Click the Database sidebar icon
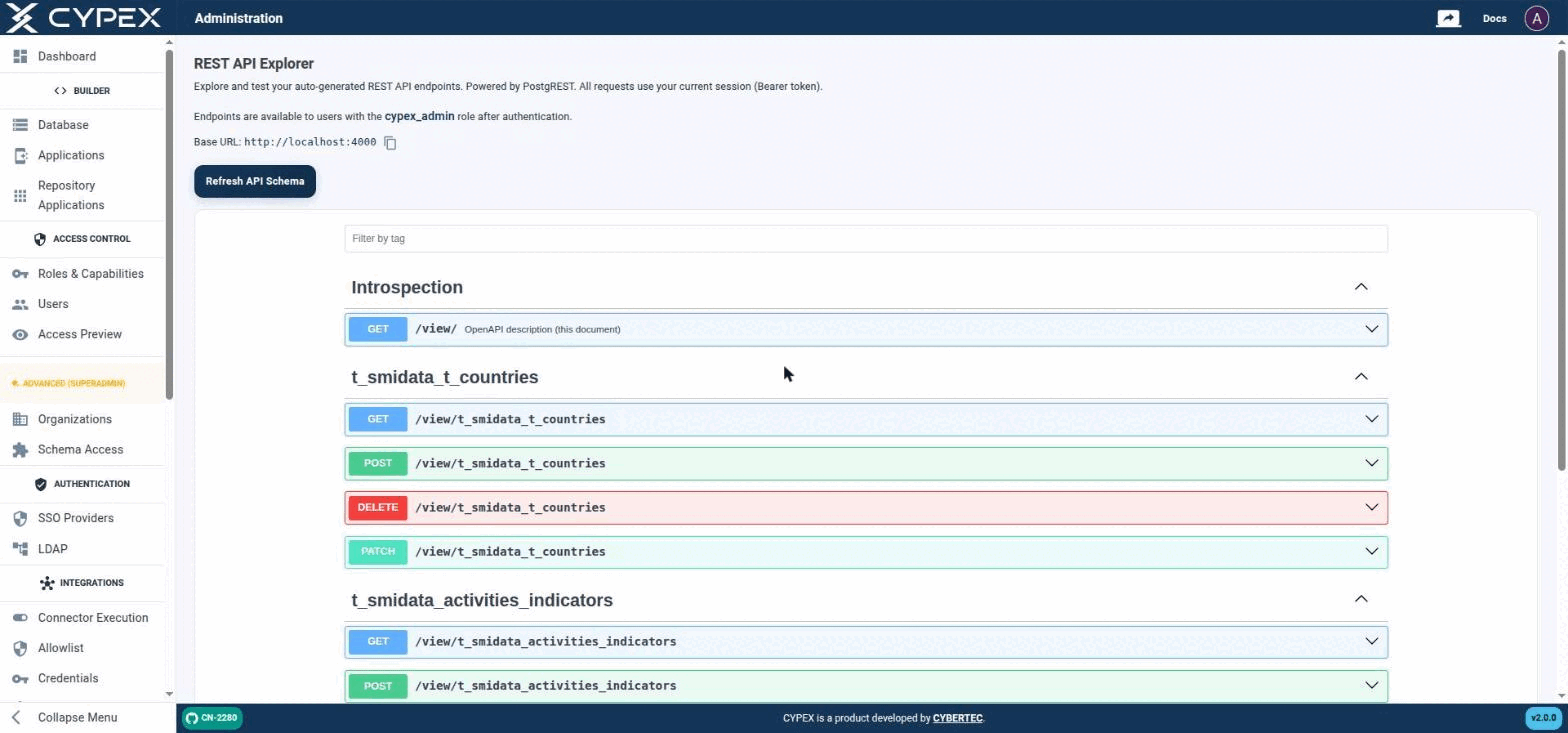The height and width of the screenshot is (733, 1568). click(x=20, y=125)
